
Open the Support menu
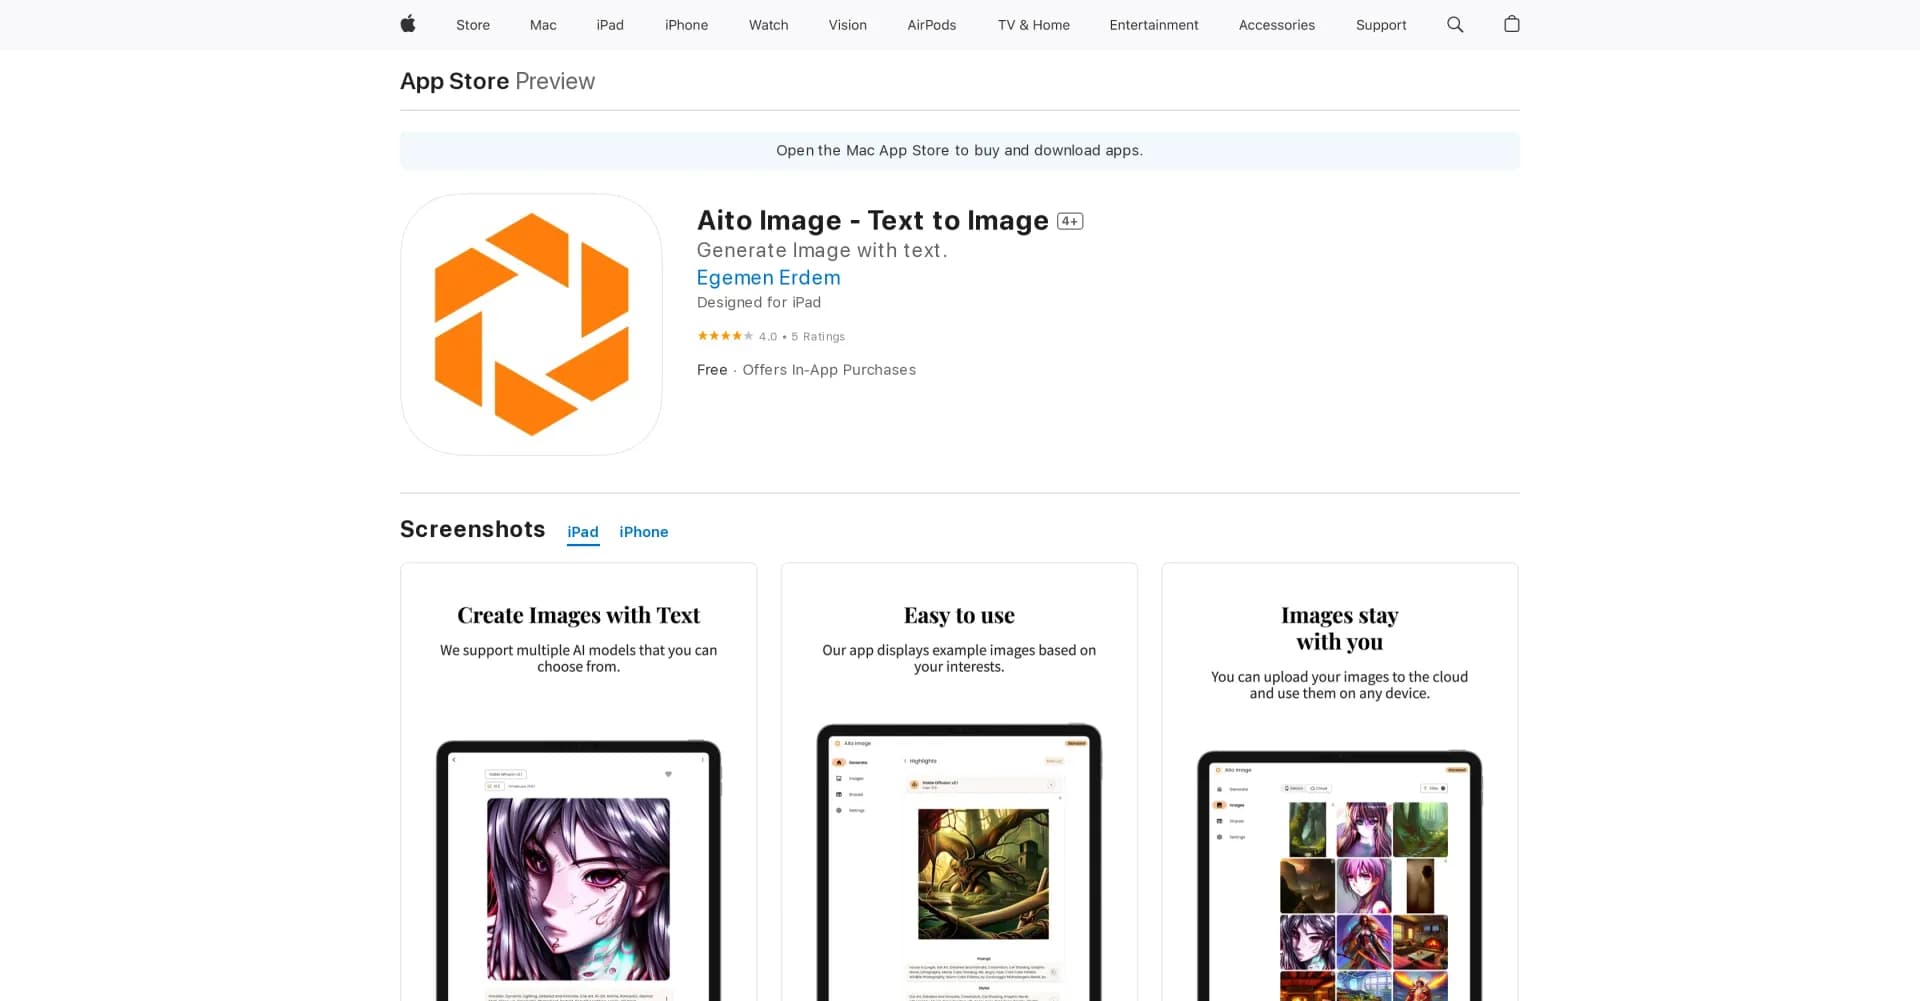point(1380,25)
